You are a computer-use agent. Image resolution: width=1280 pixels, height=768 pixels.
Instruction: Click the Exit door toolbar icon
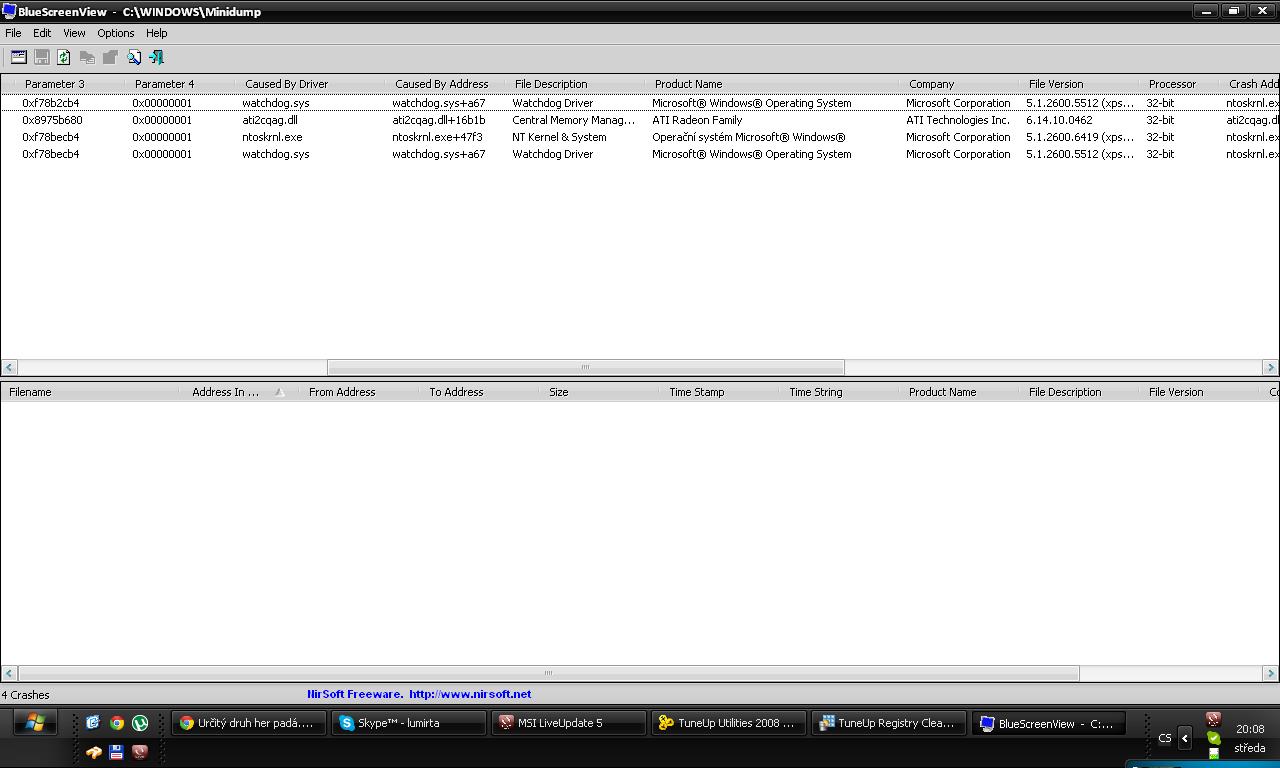156,57
